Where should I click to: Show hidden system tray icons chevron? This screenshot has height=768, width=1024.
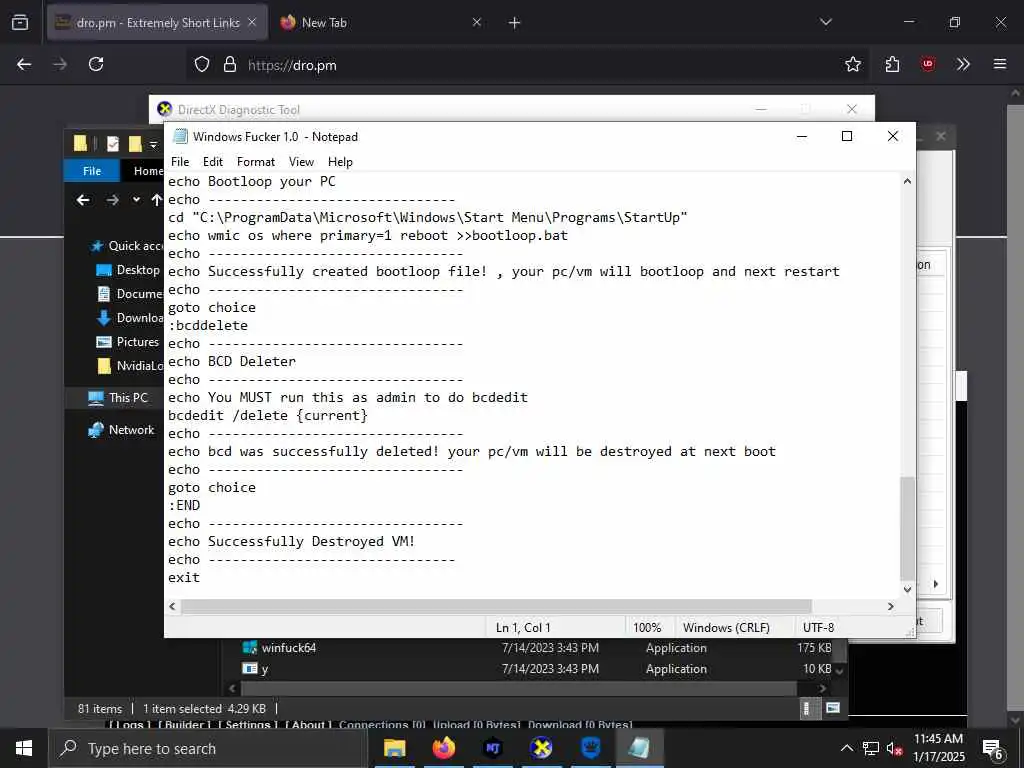pos(846,748)
